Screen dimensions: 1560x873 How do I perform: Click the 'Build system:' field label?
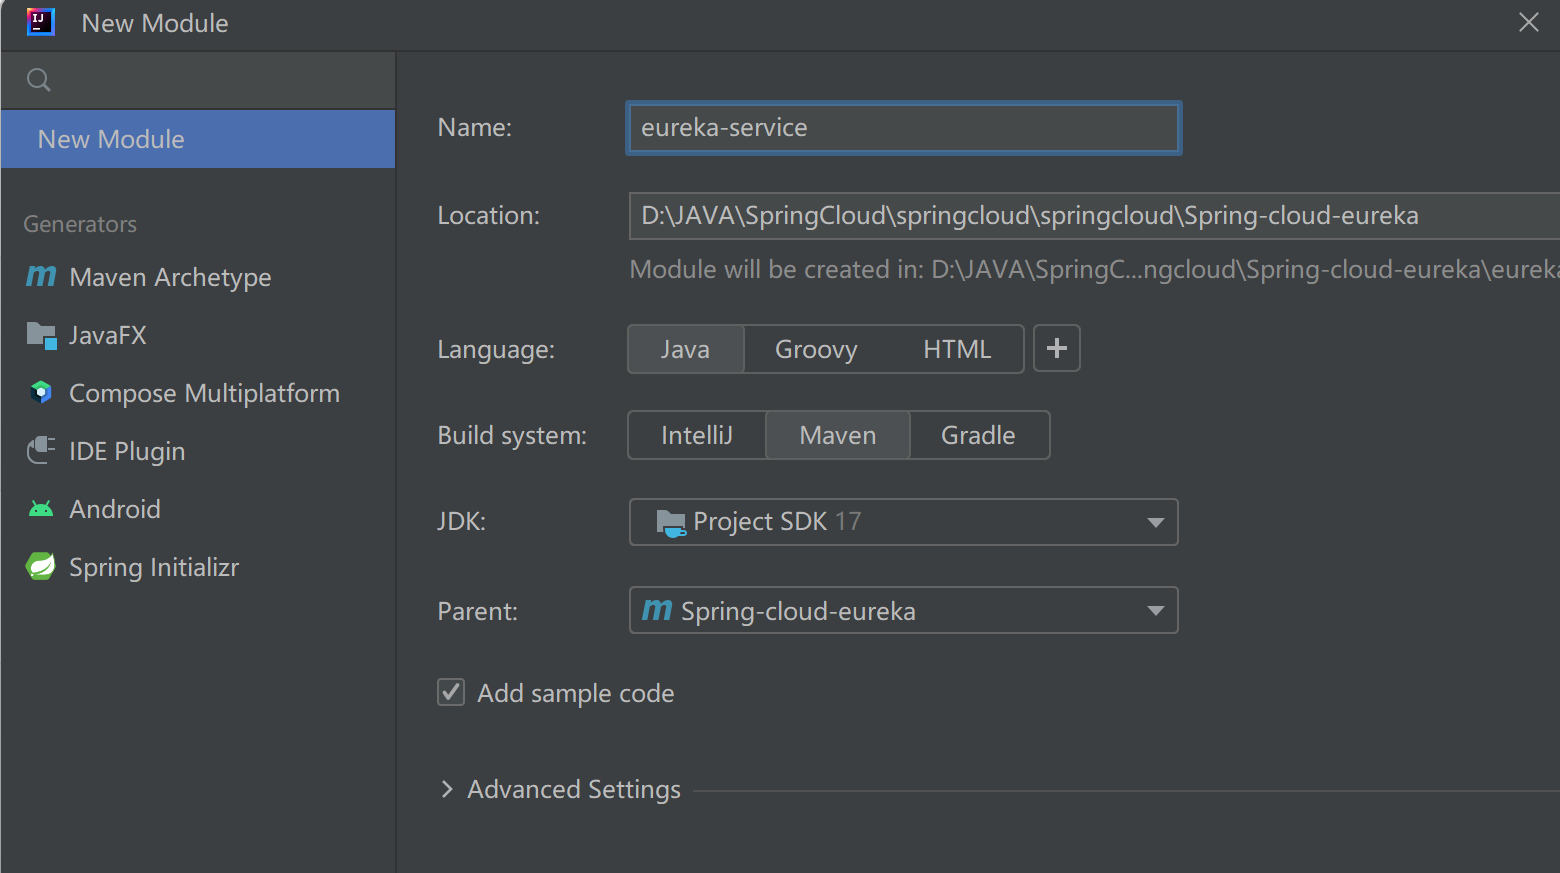click(512, 435)
